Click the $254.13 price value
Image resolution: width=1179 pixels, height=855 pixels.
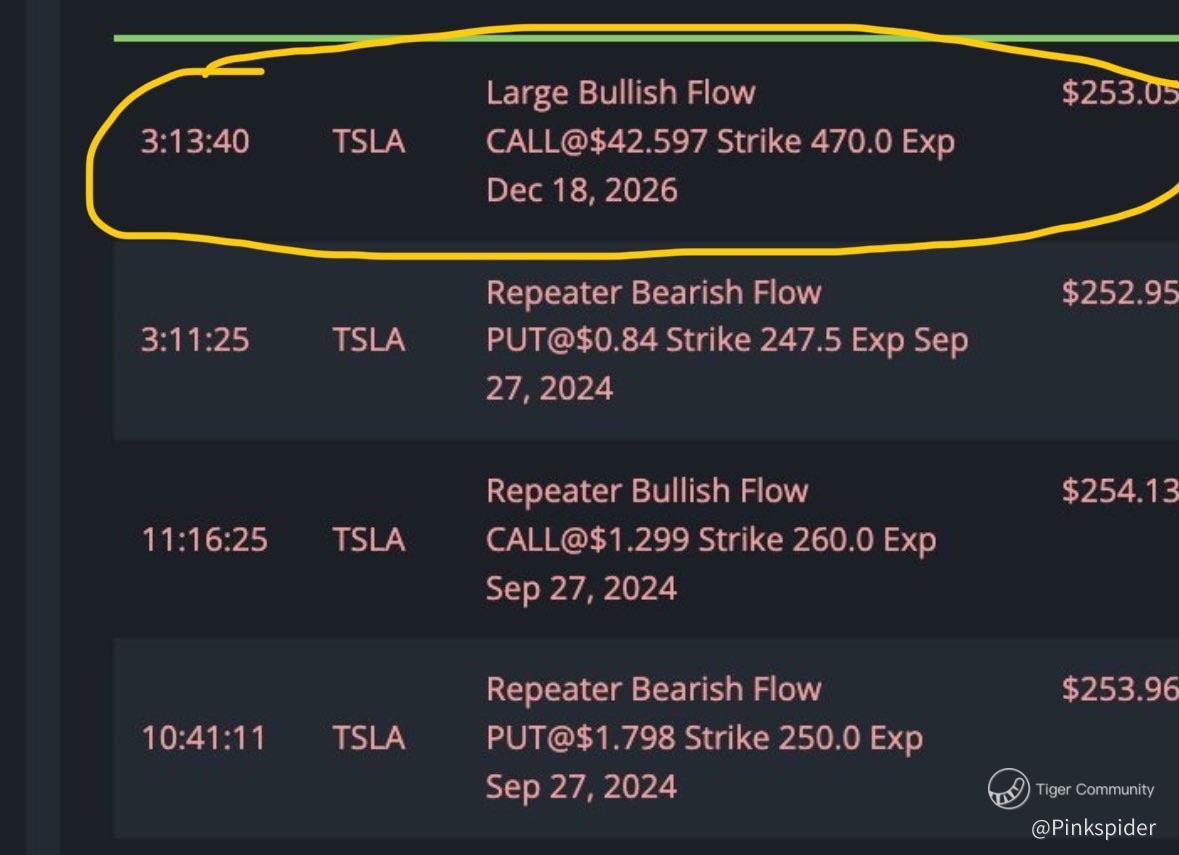pos(1120,491)
